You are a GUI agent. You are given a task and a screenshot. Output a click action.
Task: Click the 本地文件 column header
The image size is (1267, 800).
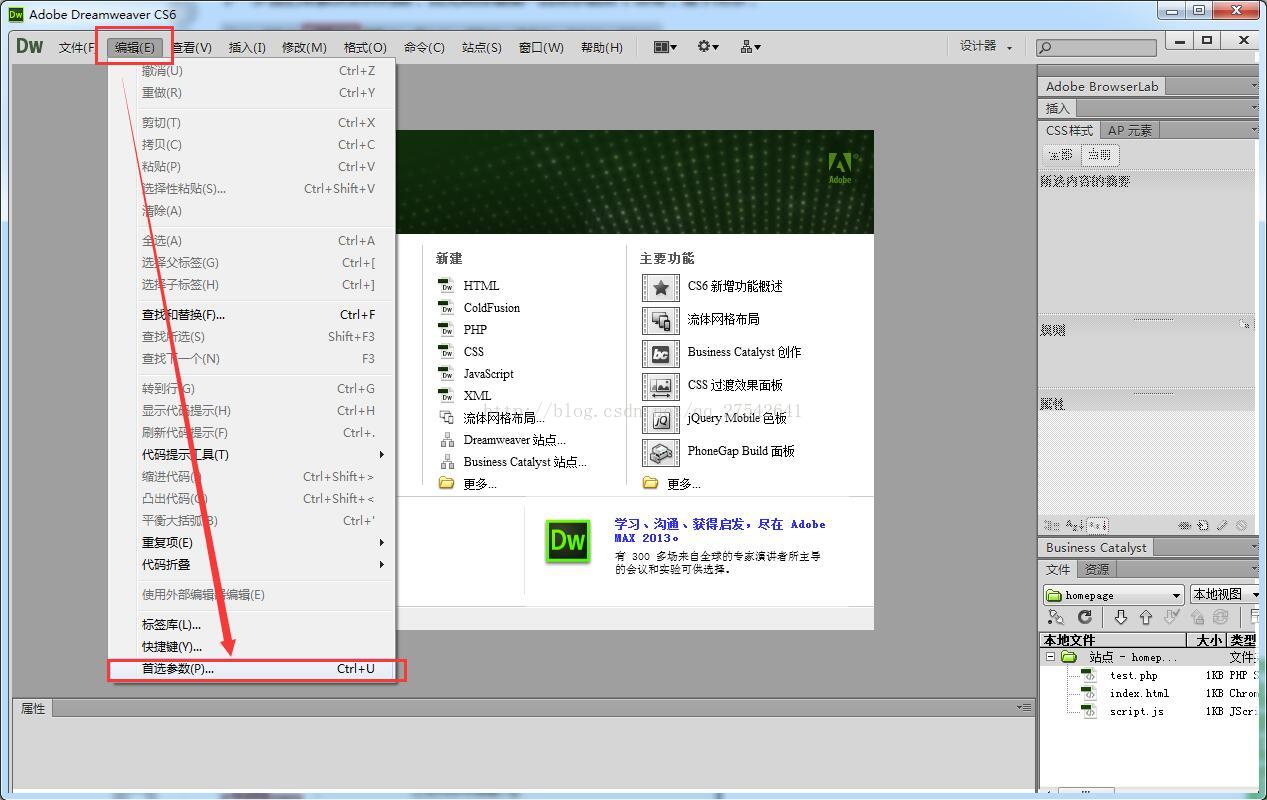click(x=1114, y=640)
